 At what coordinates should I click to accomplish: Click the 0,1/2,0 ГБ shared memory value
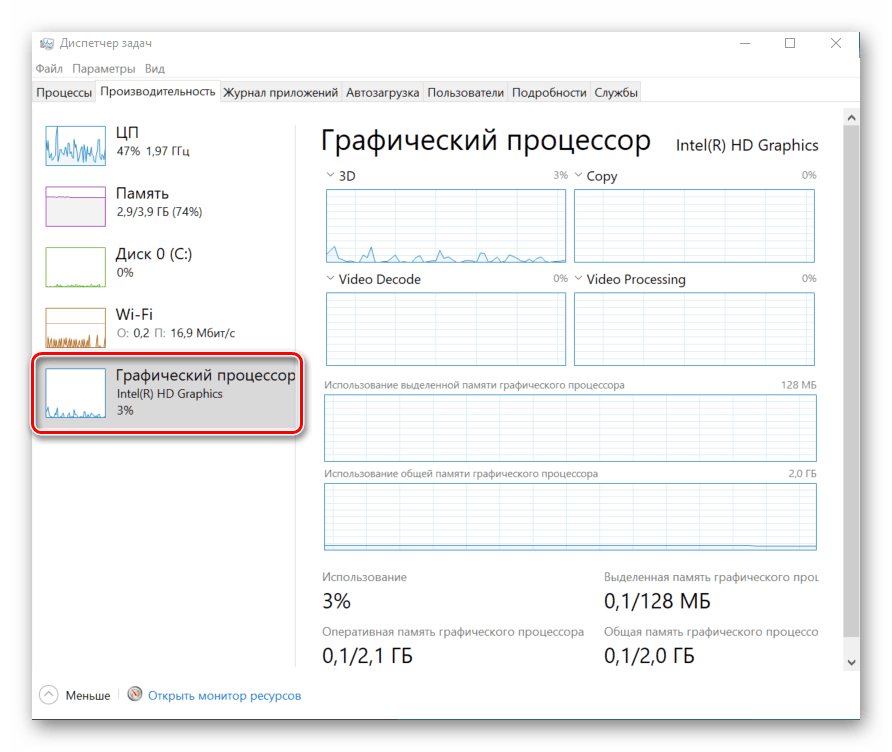coord(649,656)
